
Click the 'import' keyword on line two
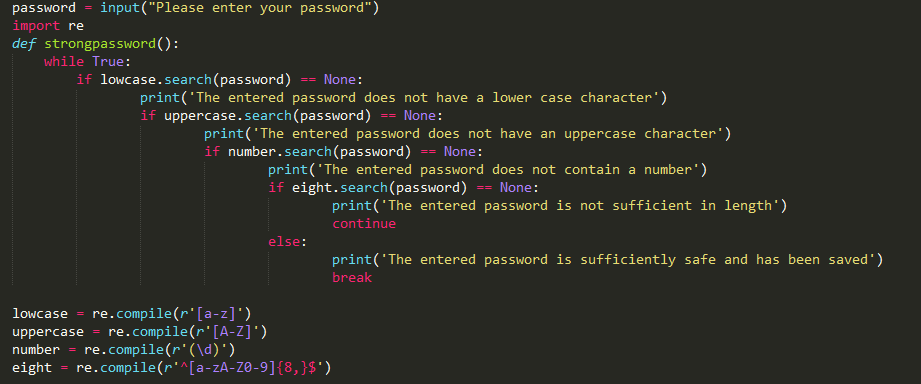(36, 26)
